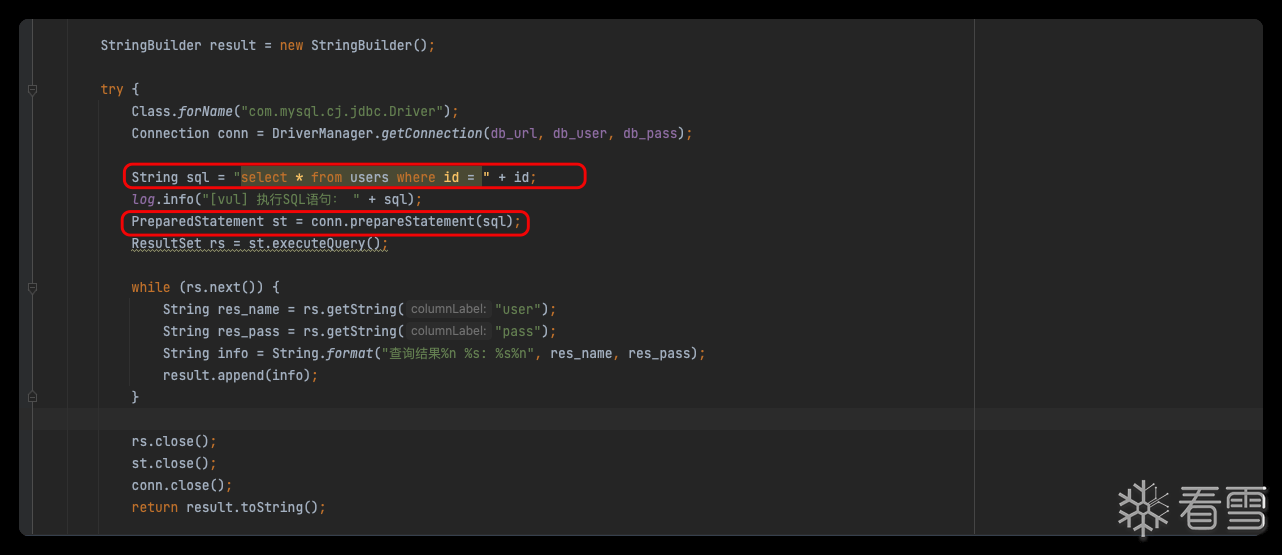Collapse the while loop fold marker
Image resolution: width=1282 pixels, height=555 pixels.
[33, 287]
